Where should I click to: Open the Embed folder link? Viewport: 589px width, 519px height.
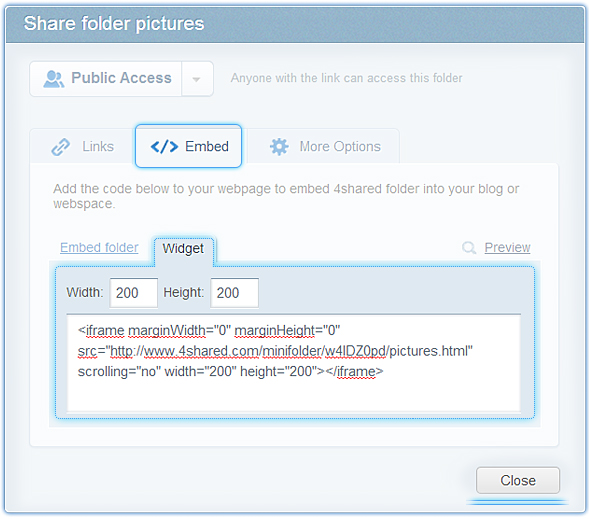(x=99, y=247)
